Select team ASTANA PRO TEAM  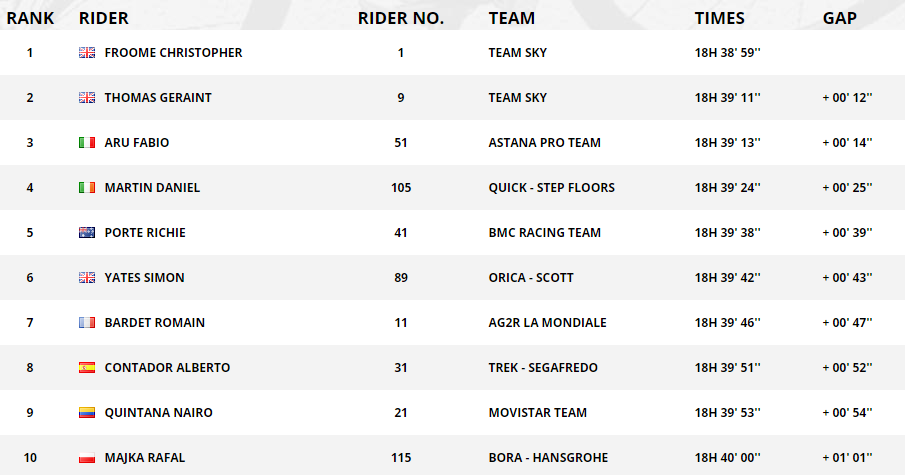(x=544, y=143)
